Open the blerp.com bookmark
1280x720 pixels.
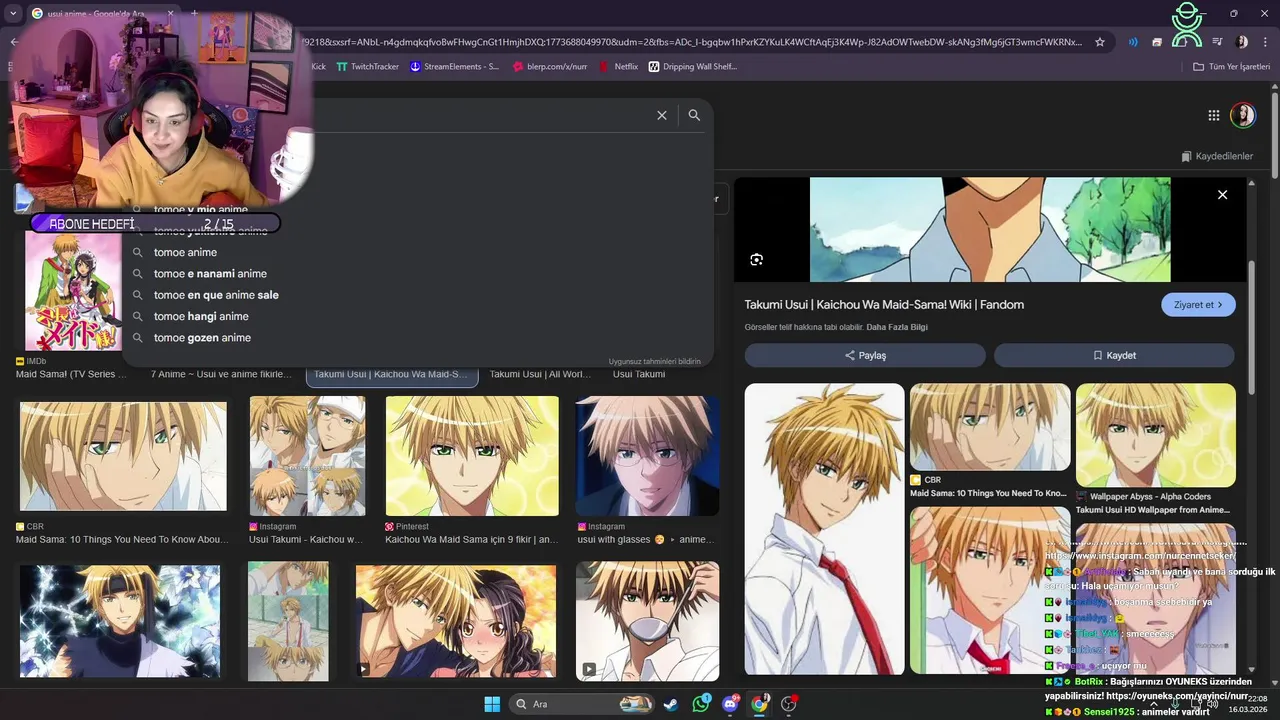(549, 67)
